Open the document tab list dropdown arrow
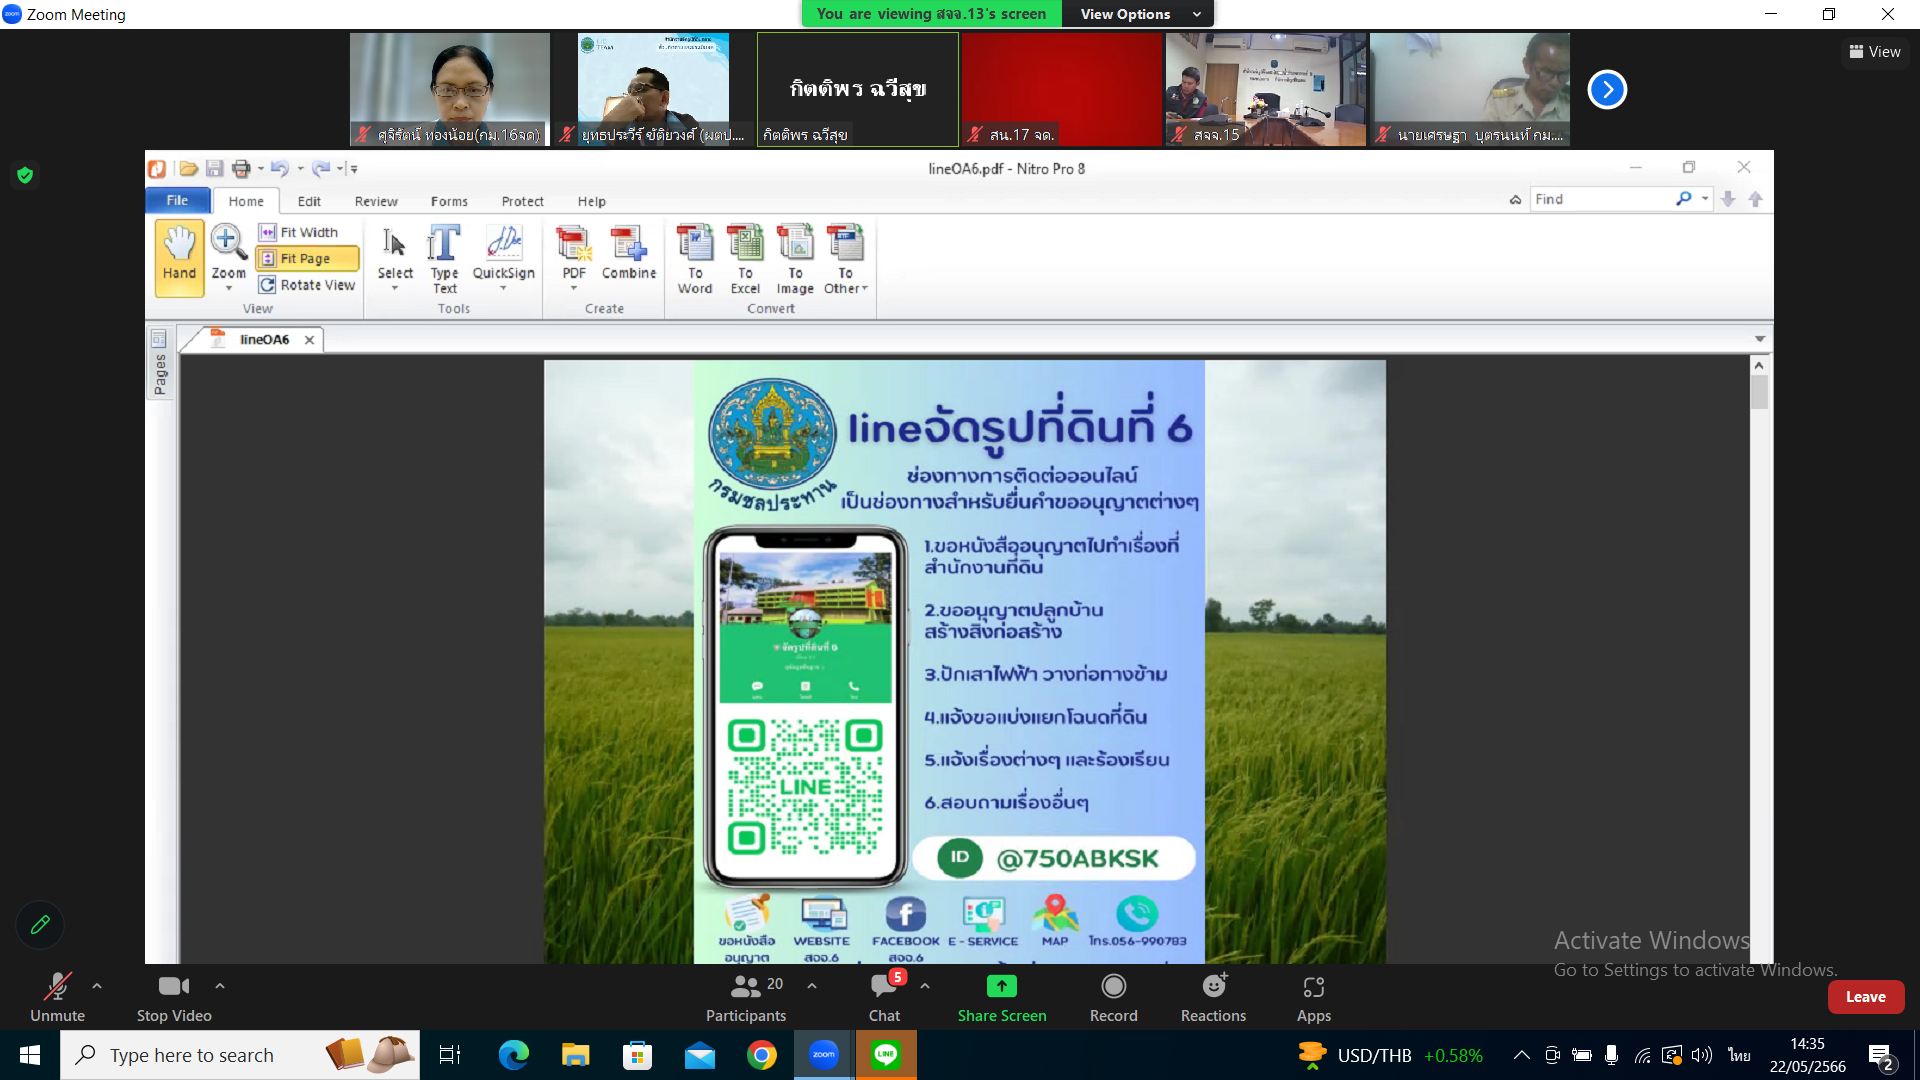The image size is (1920, 1080). click(1759, 339)
